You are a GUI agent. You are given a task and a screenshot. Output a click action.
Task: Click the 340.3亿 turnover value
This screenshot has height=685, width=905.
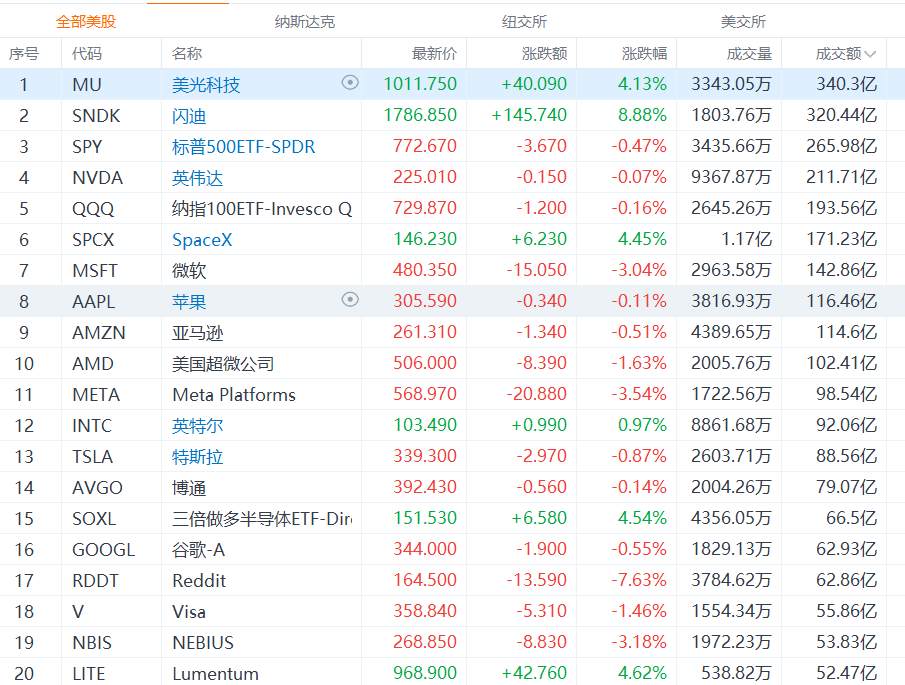pos(847,84)
